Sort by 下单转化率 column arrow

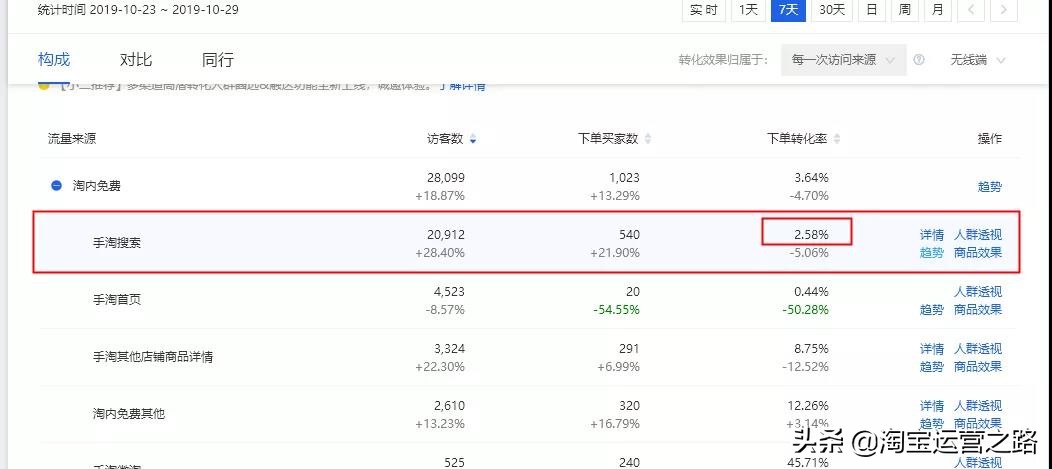tap(836, 140)
